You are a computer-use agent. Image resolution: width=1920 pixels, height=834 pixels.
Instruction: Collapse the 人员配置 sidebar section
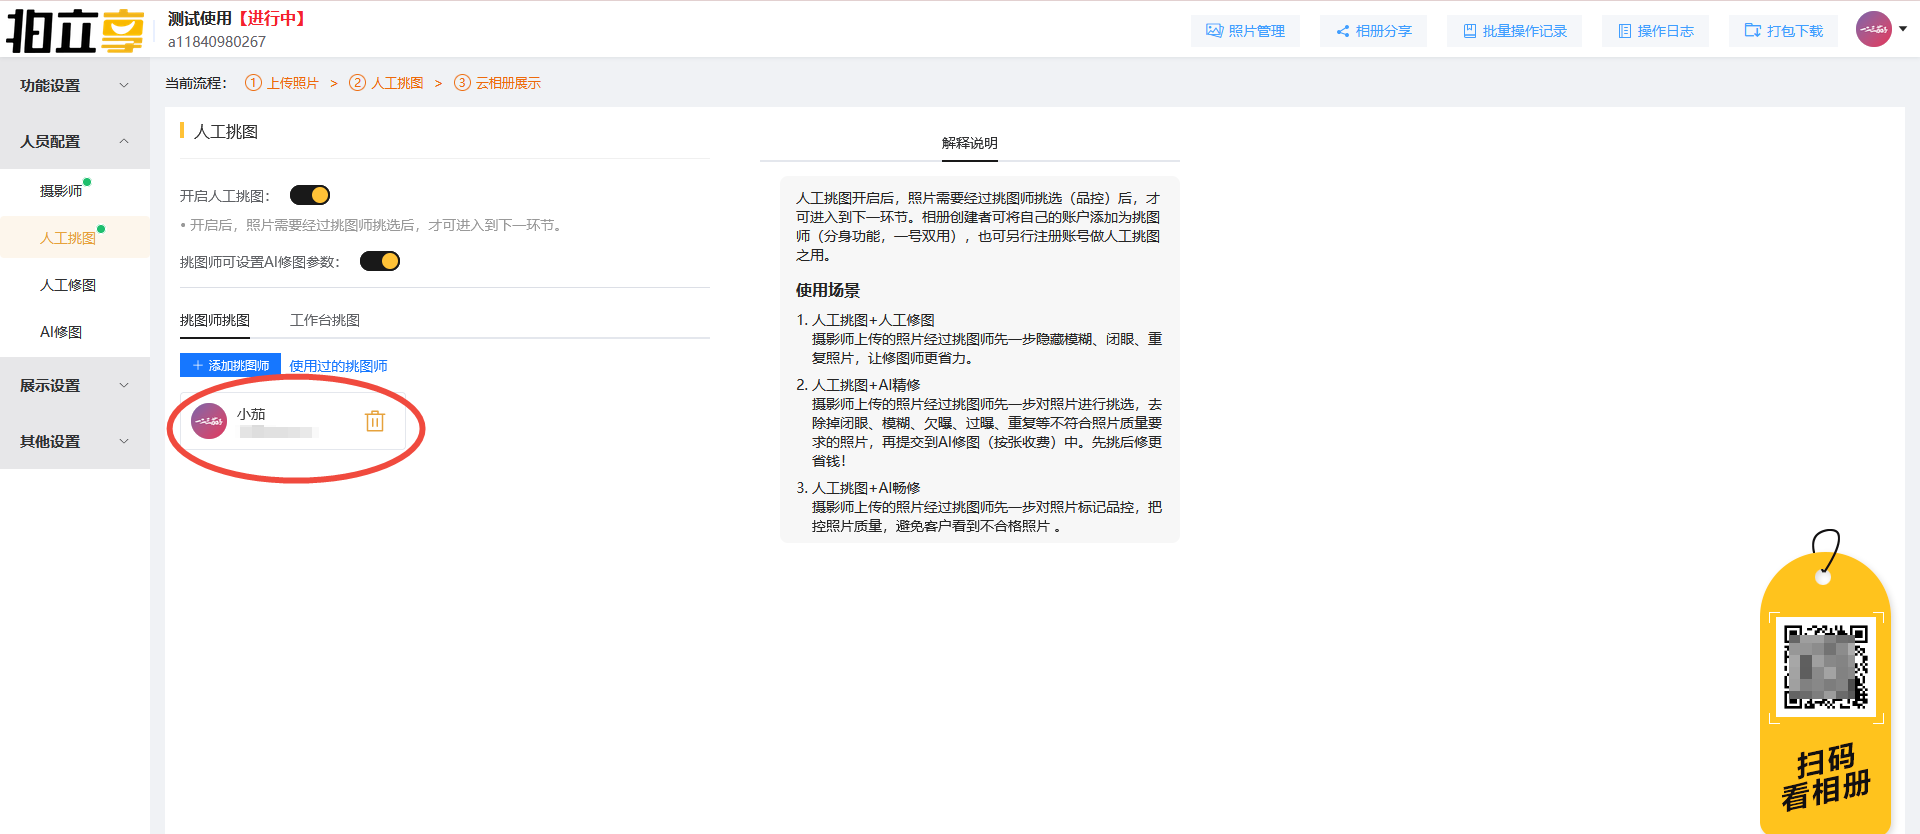(x=75, y=142)
